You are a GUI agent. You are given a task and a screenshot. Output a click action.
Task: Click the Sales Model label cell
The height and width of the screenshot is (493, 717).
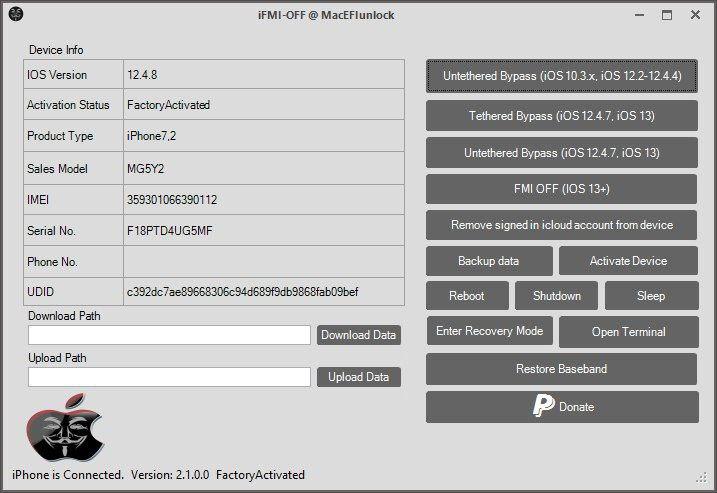74,168
